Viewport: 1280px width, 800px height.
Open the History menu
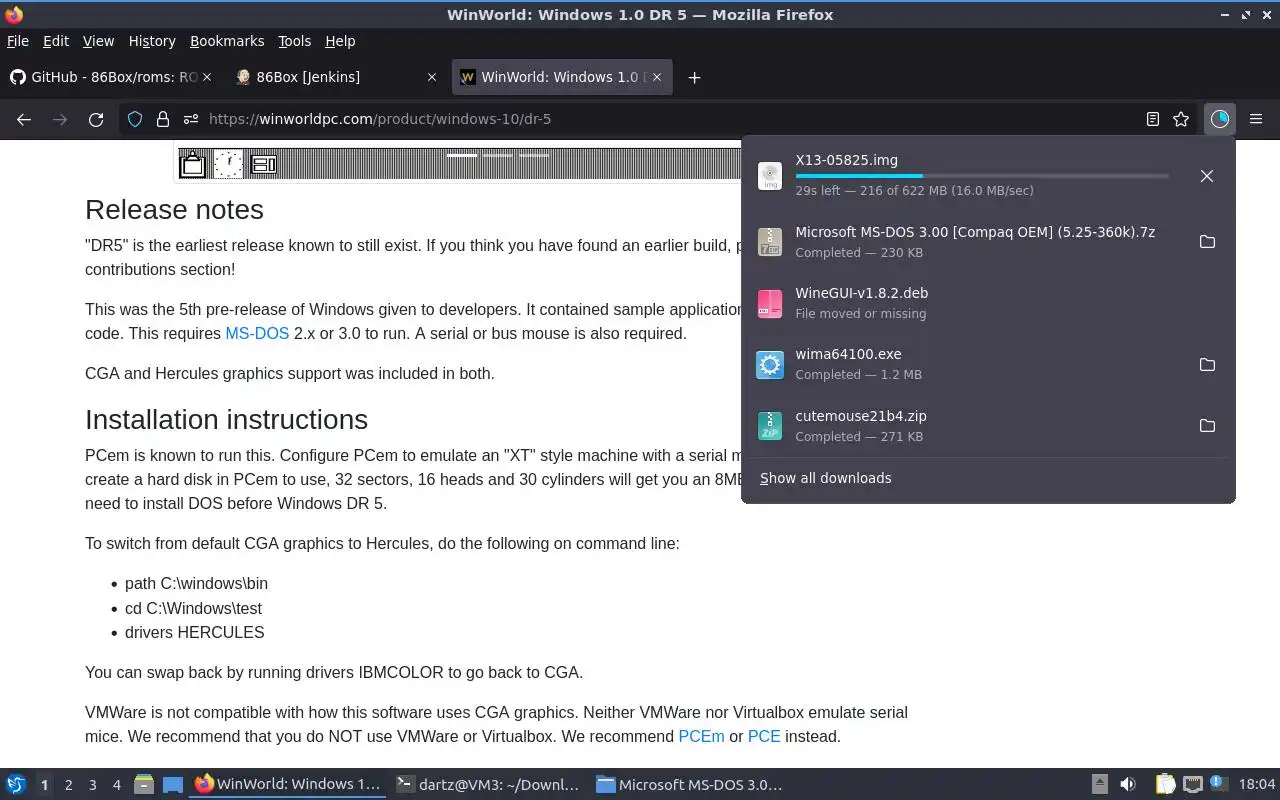(x=152, y=41)
